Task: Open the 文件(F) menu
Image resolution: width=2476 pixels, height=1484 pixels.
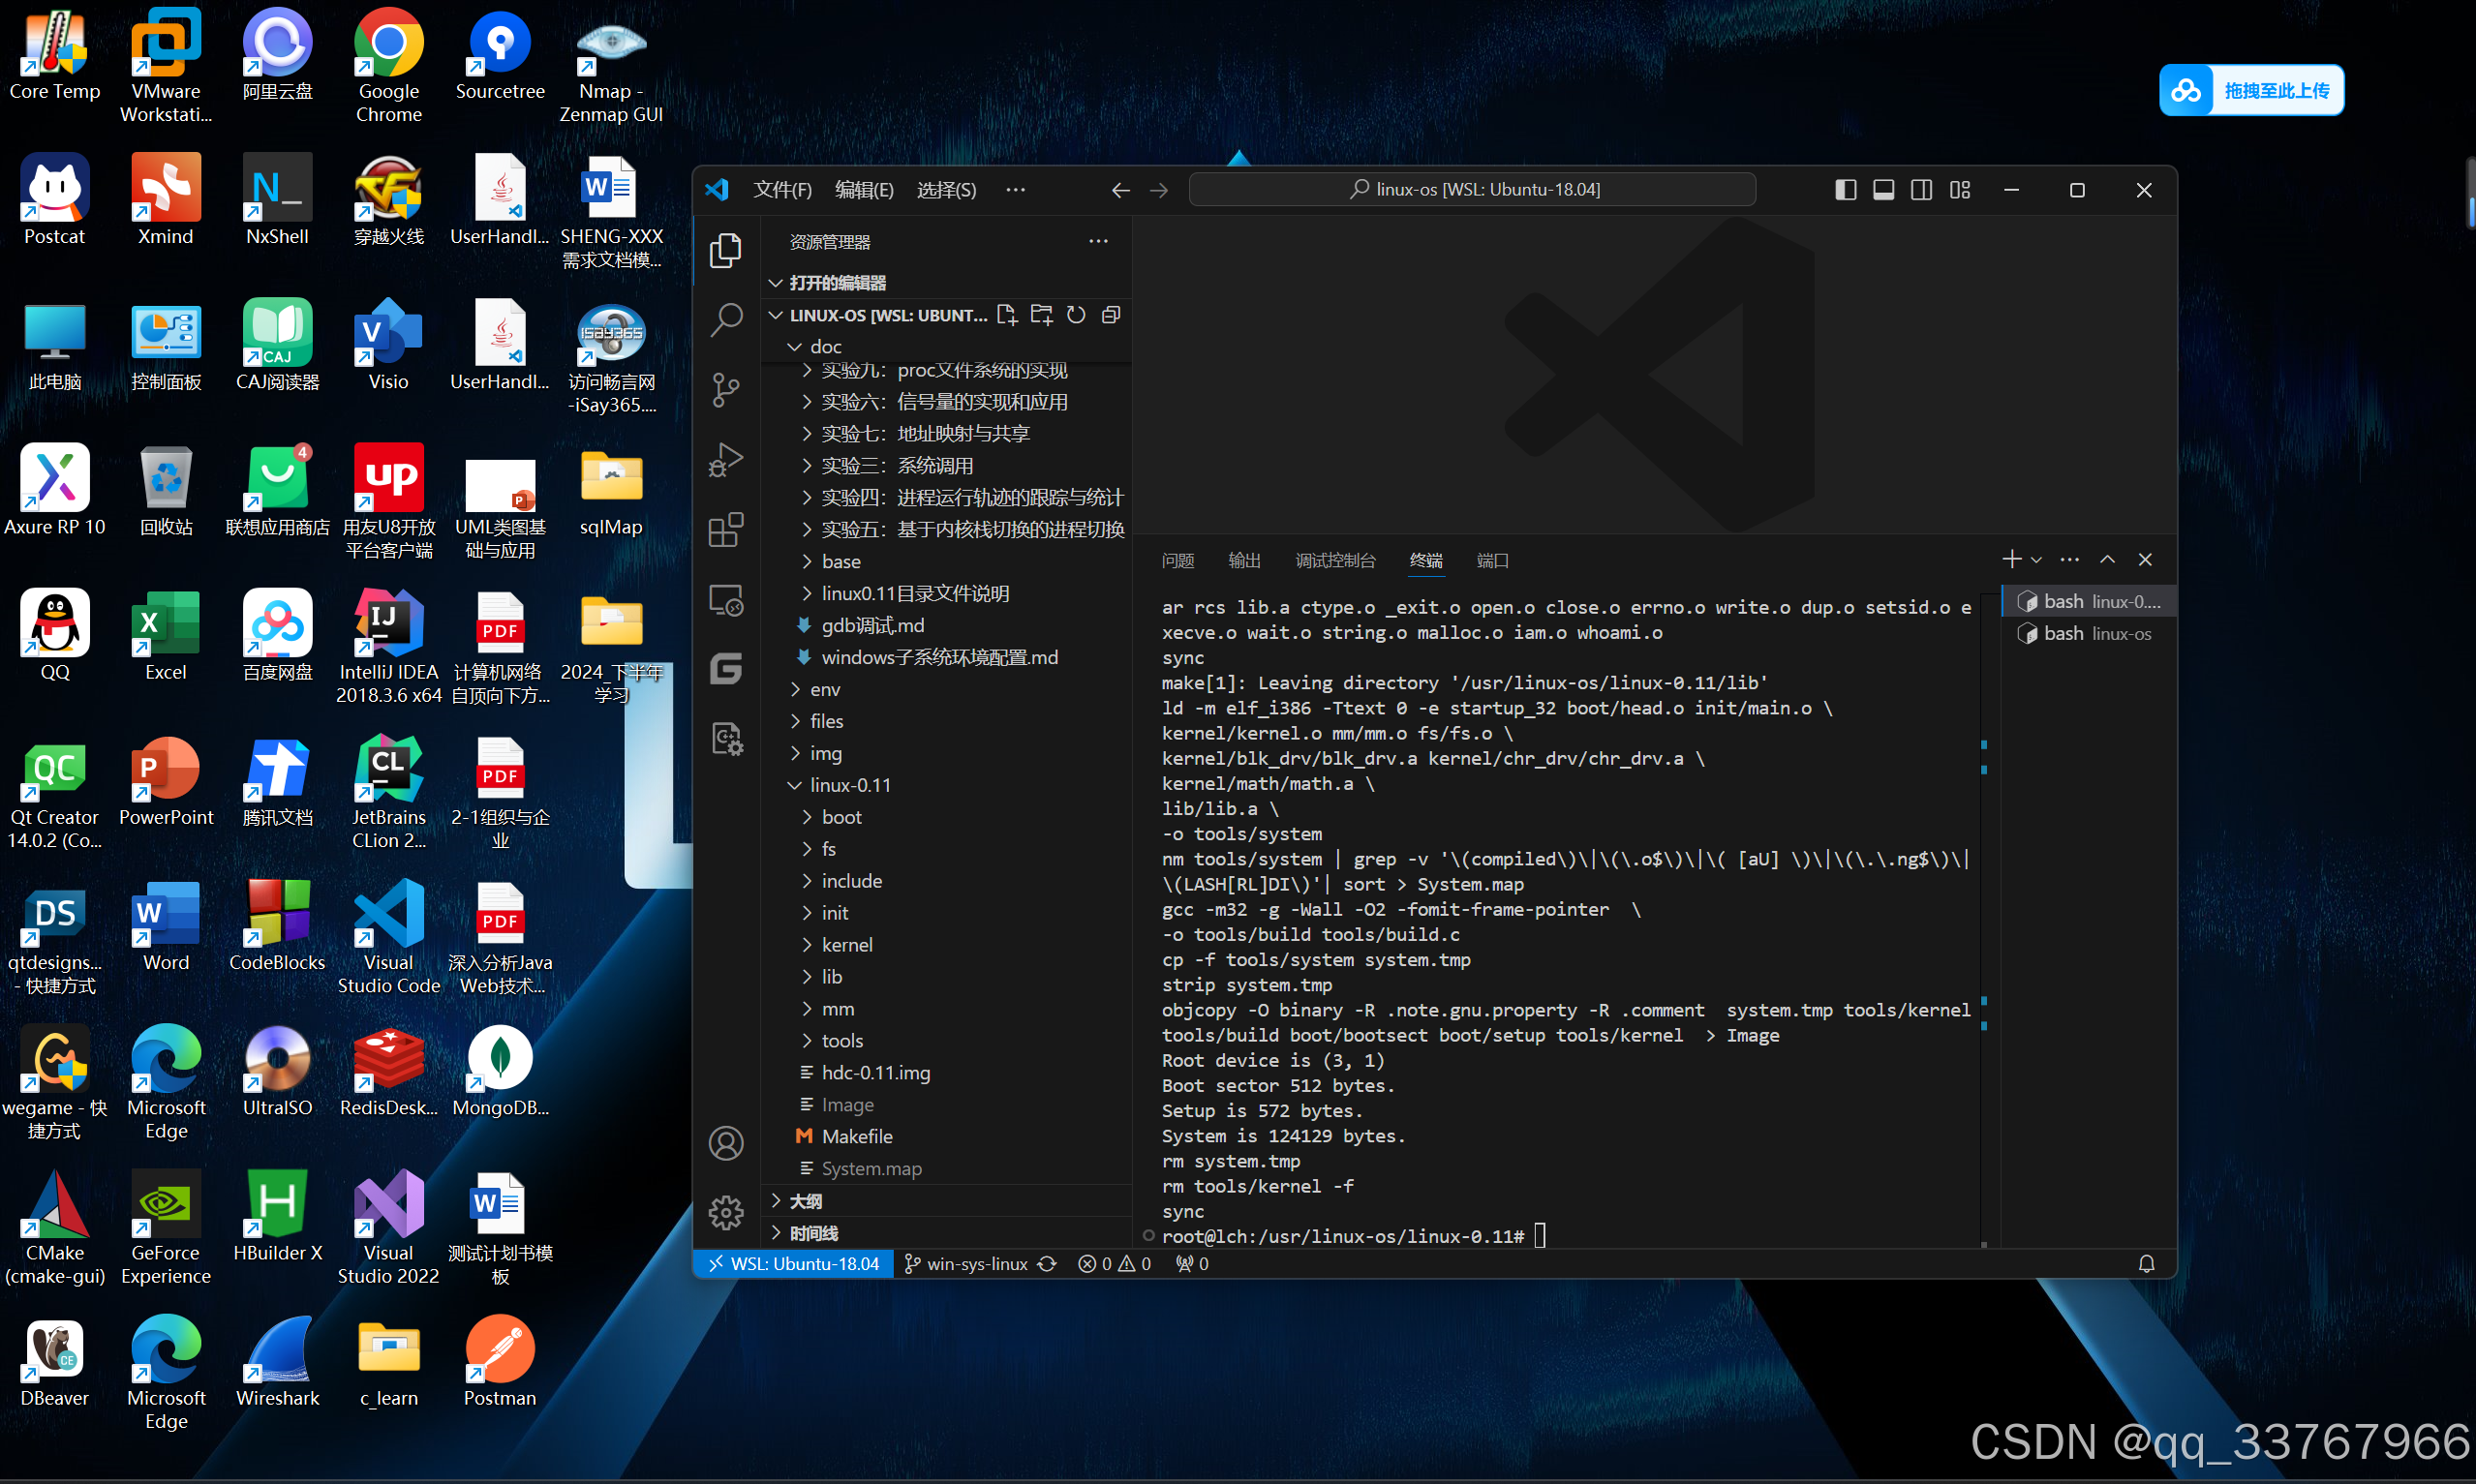Action: (782, 190)
